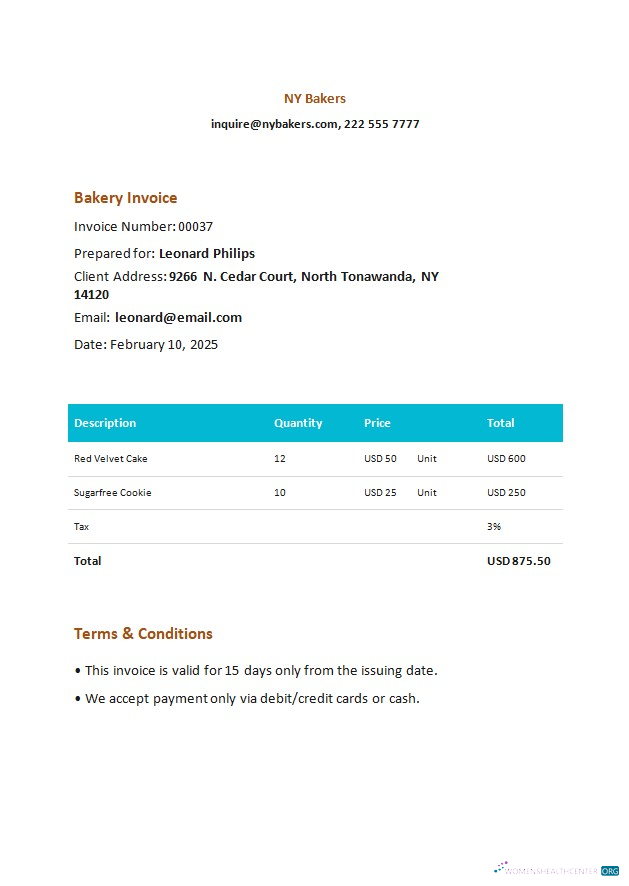The height and width of the screenshot is (886, 629).
Task: Click the 15 days validity bullet
Action: pyautogui.click(x=256, y=671)
